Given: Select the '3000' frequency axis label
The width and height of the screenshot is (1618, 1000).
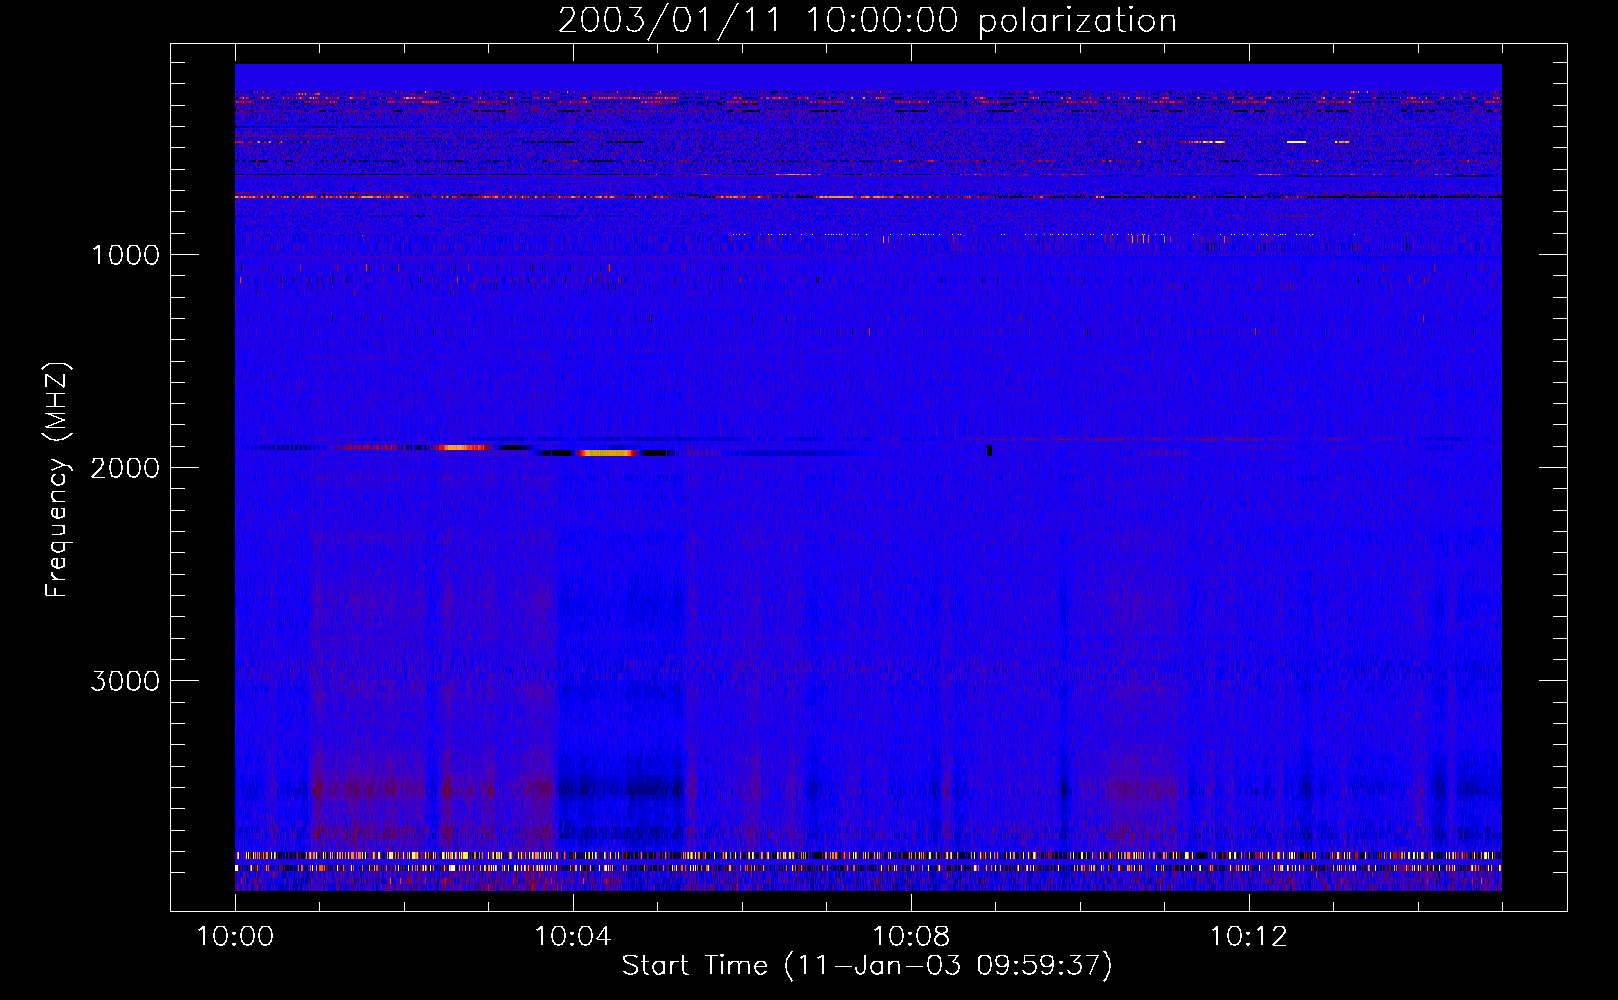Looking at the screenshot, I should [125, 681].
